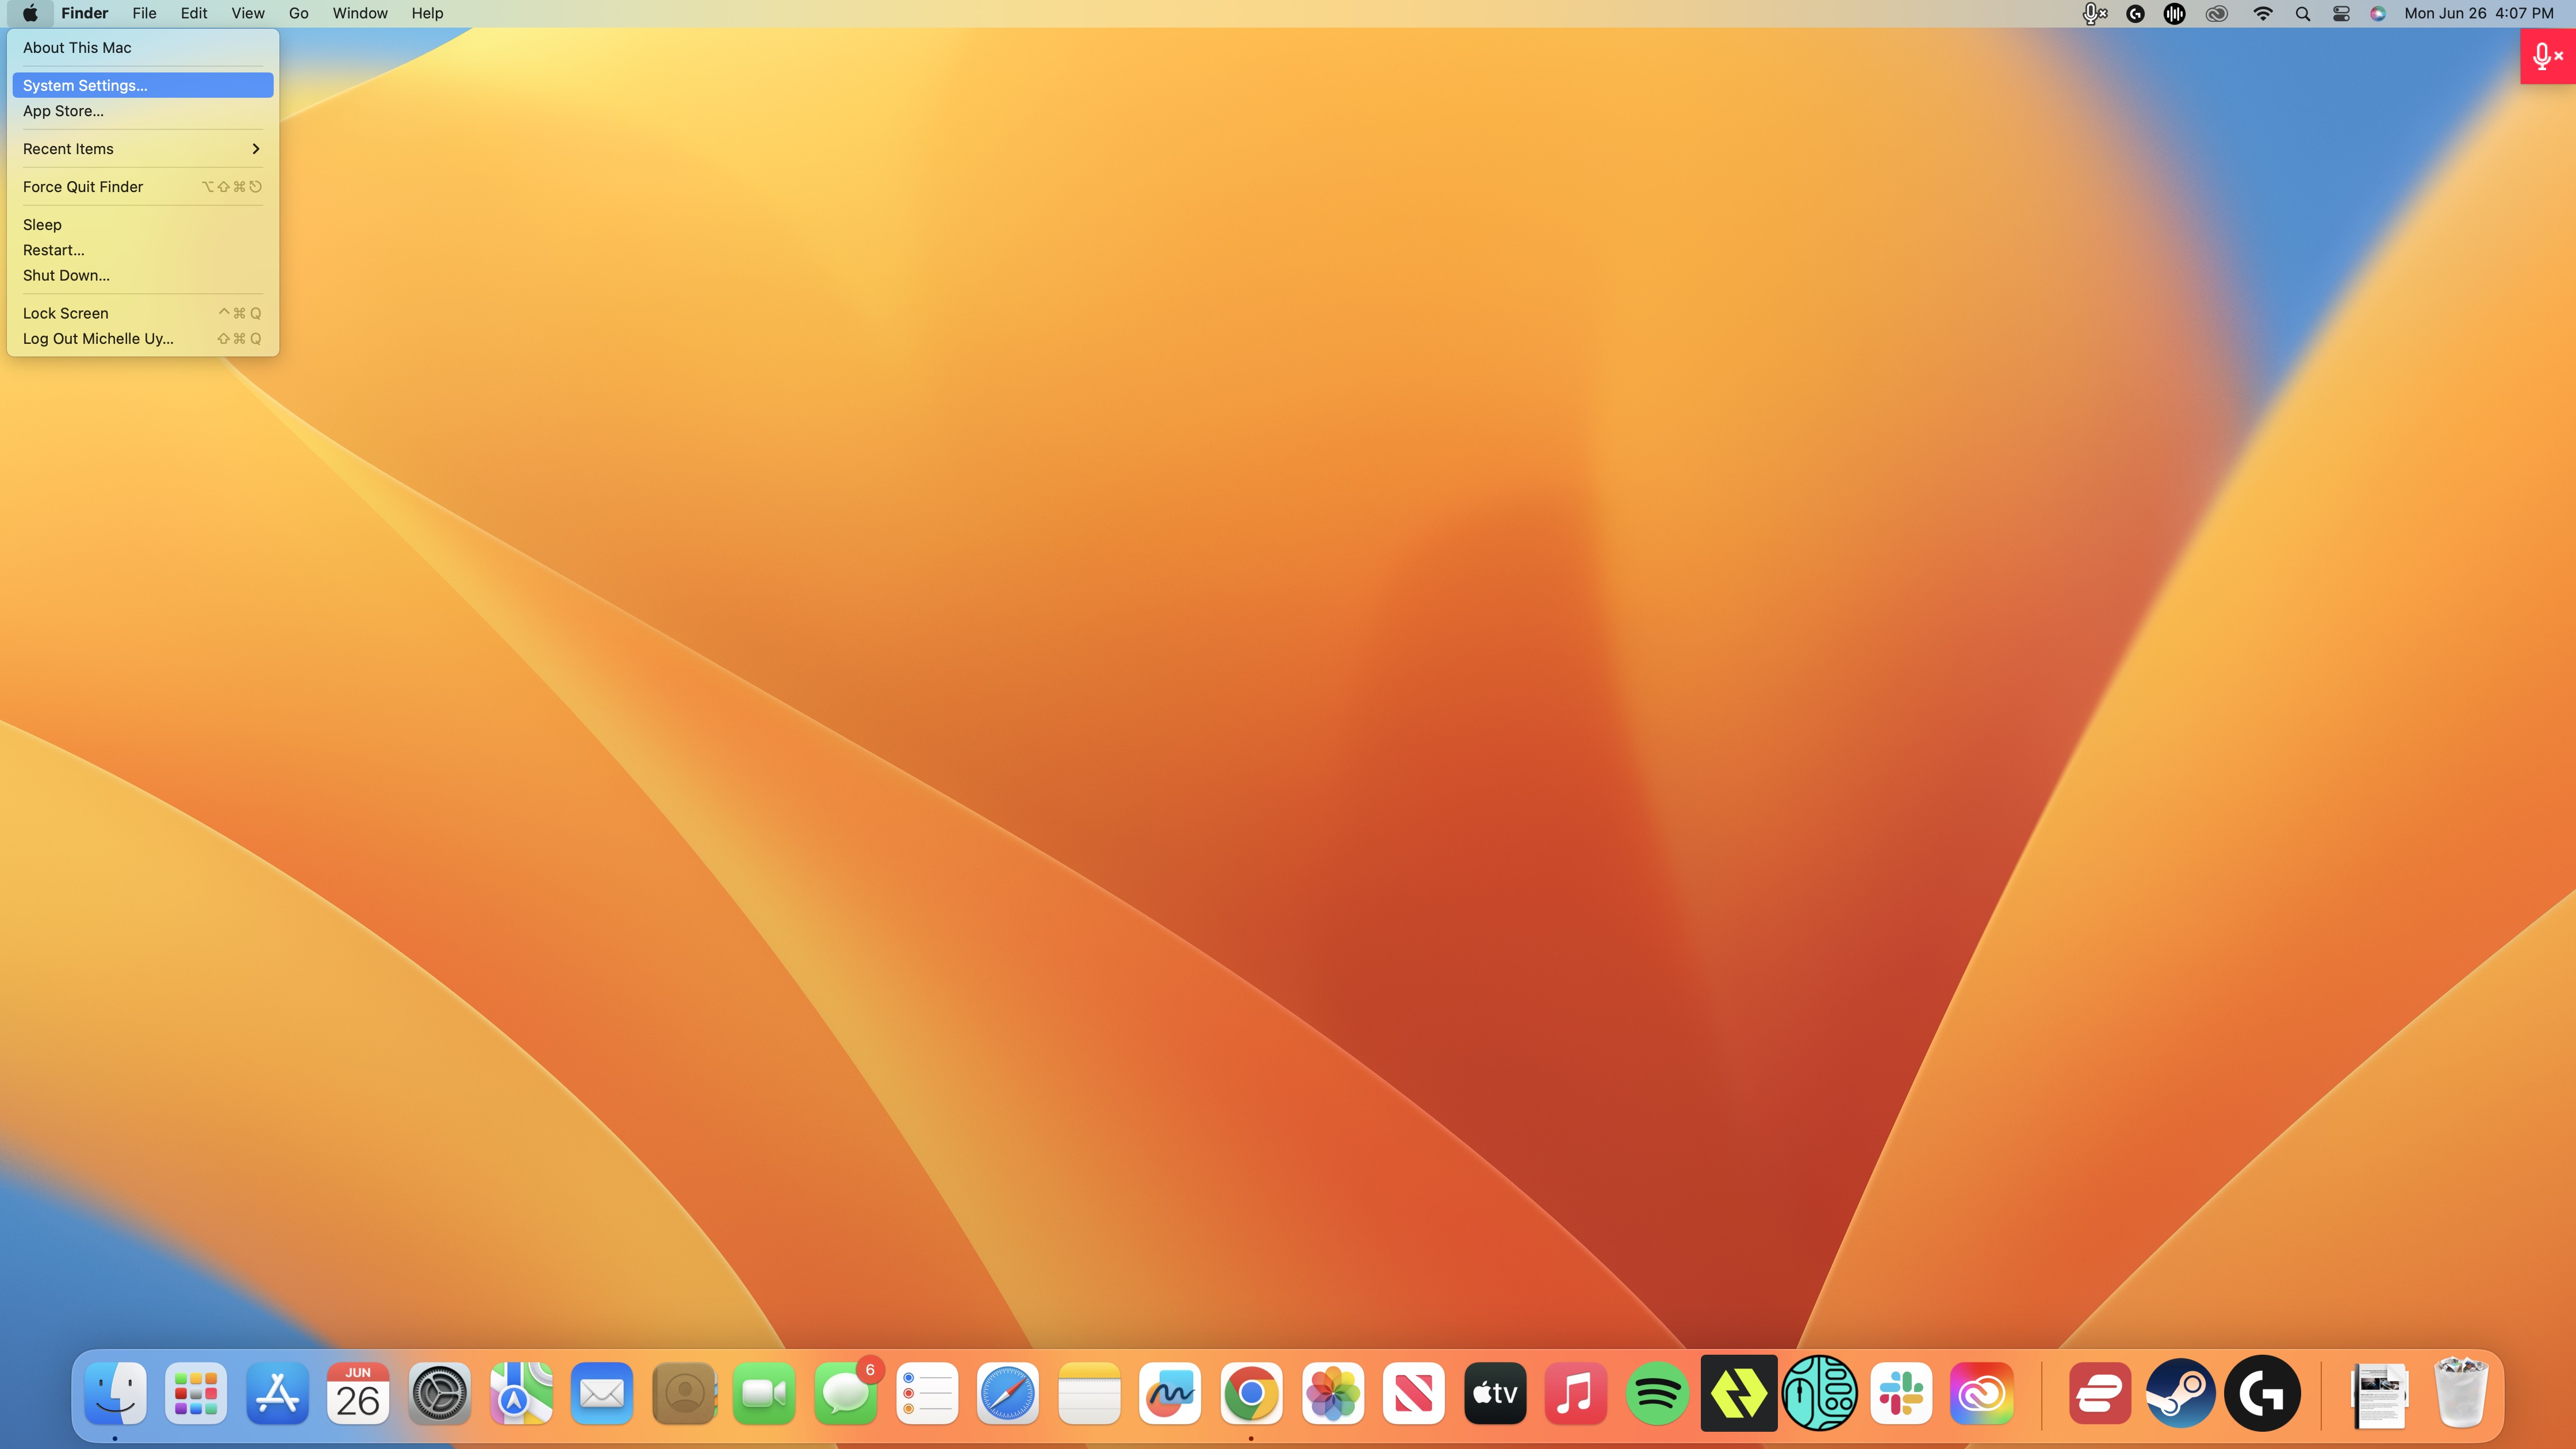This screenshot has height=1449, width=2576.
Task: Open the Go menu
Action: [298, 13]
